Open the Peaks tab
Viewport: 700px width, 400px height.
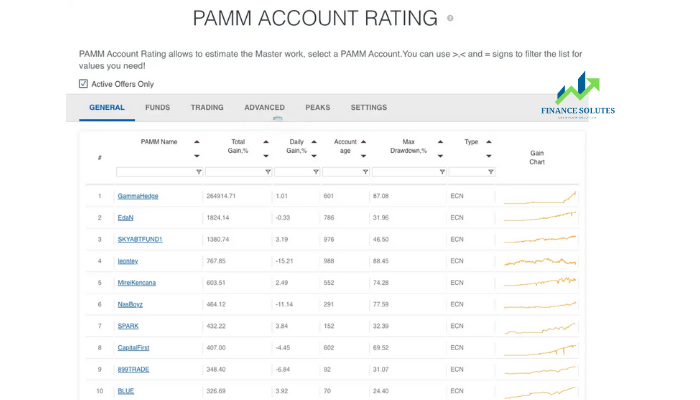pyautogui.click(x=318, y=108)
